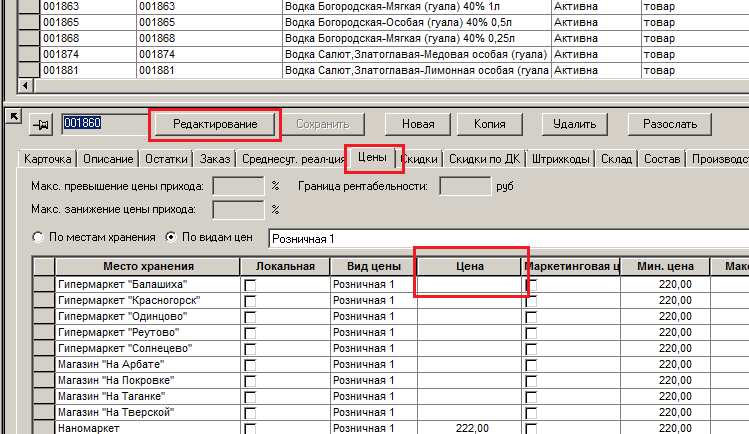
Task: Switch to the Остатки tab
Action: click(x=166, y=159)
